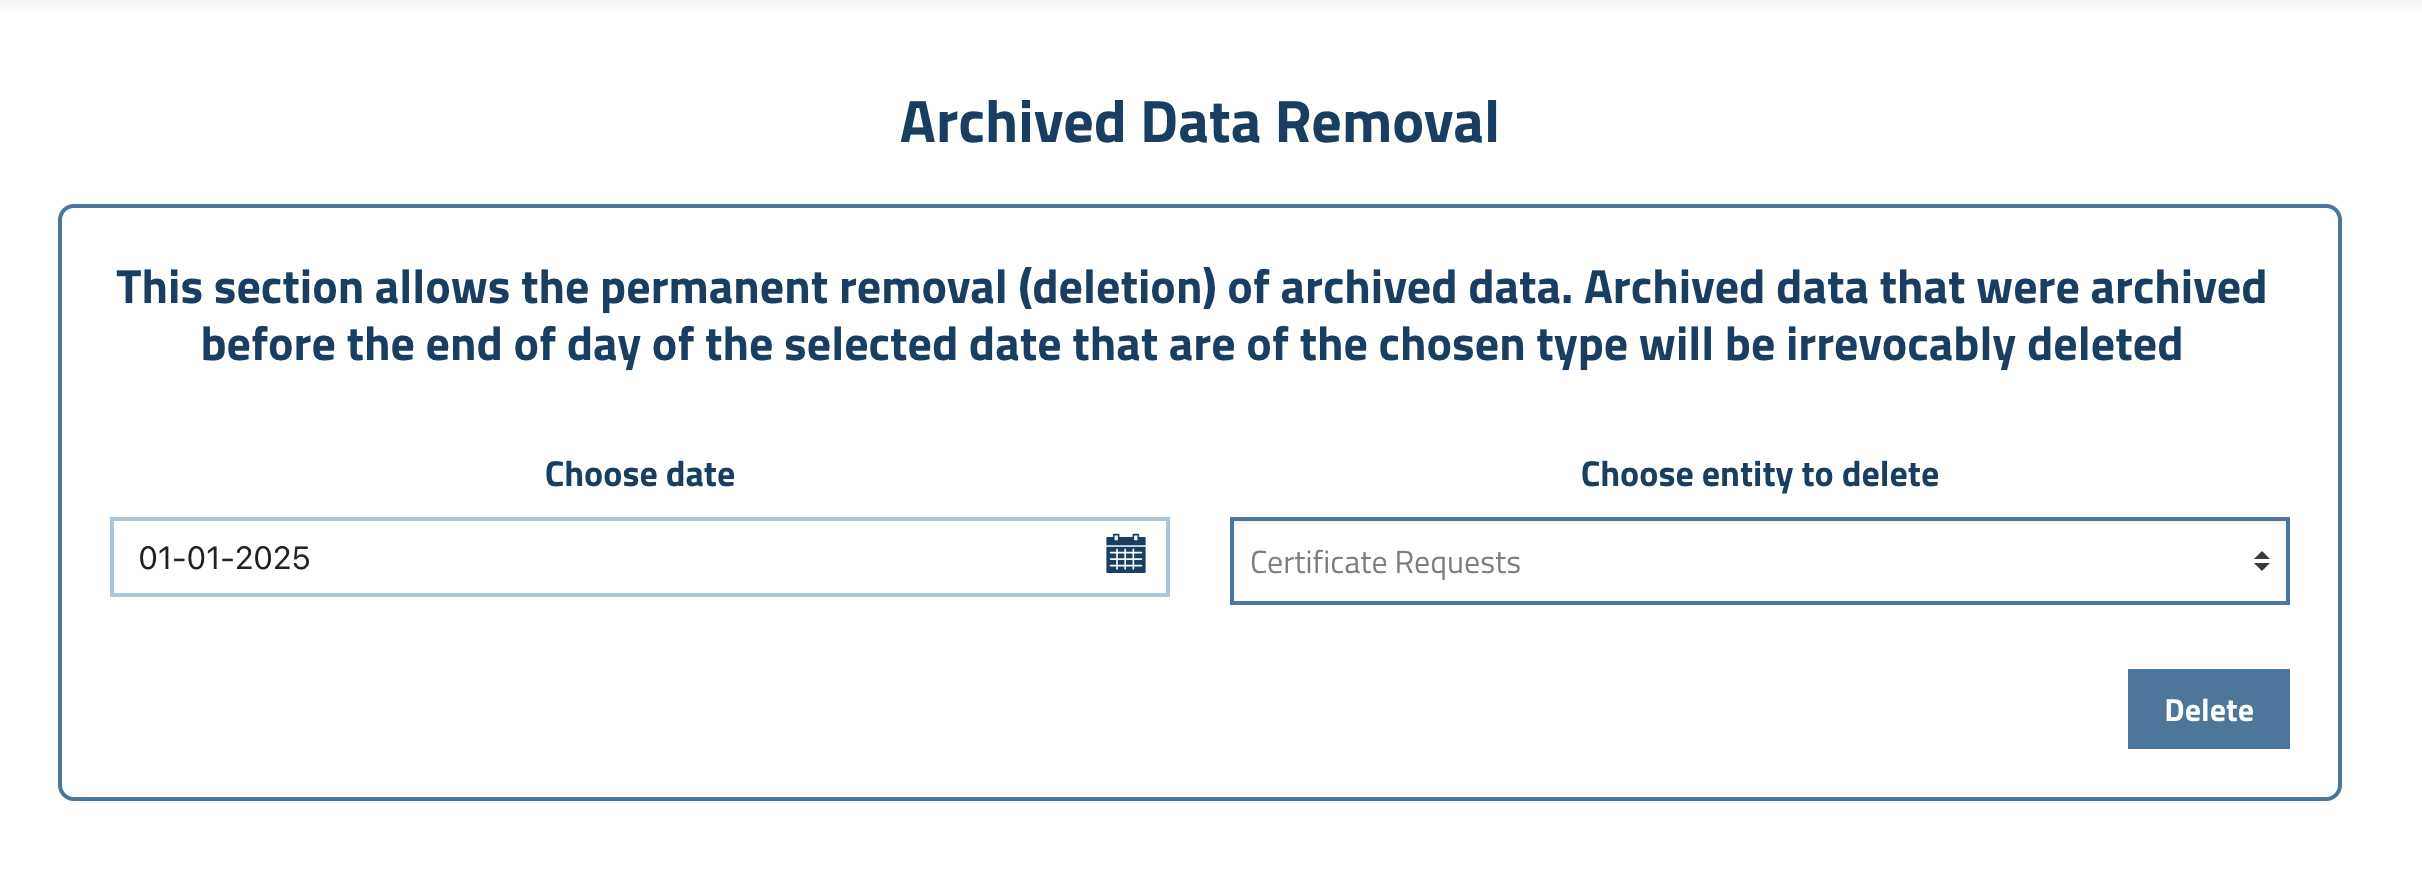Click the "Choose entity to delete" label
Image resolution: width=2422 pixels, height=880 pixels.
pos(1759,474)
